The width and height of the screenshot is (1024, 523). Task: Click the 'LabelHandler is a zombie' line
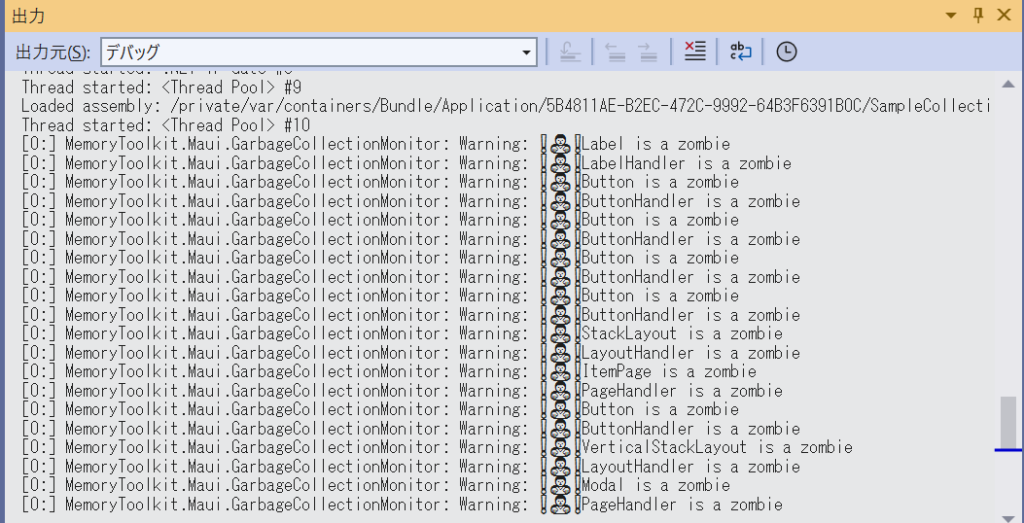point(406,163)
